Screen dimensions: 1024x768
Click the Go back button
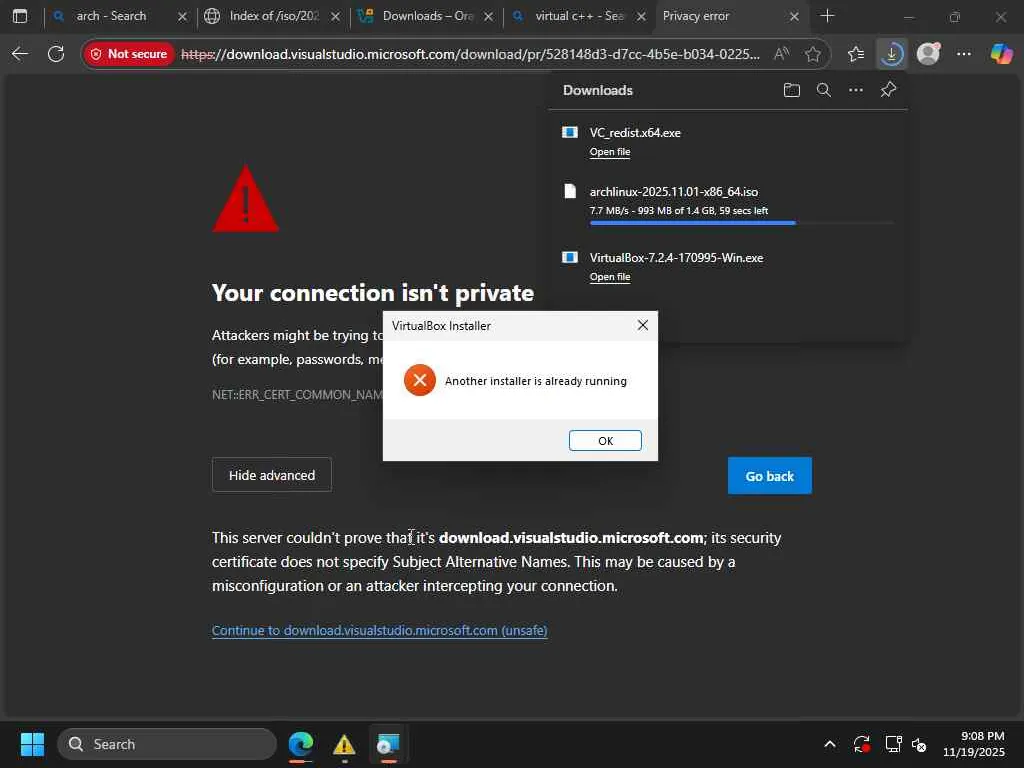[769, 476]
